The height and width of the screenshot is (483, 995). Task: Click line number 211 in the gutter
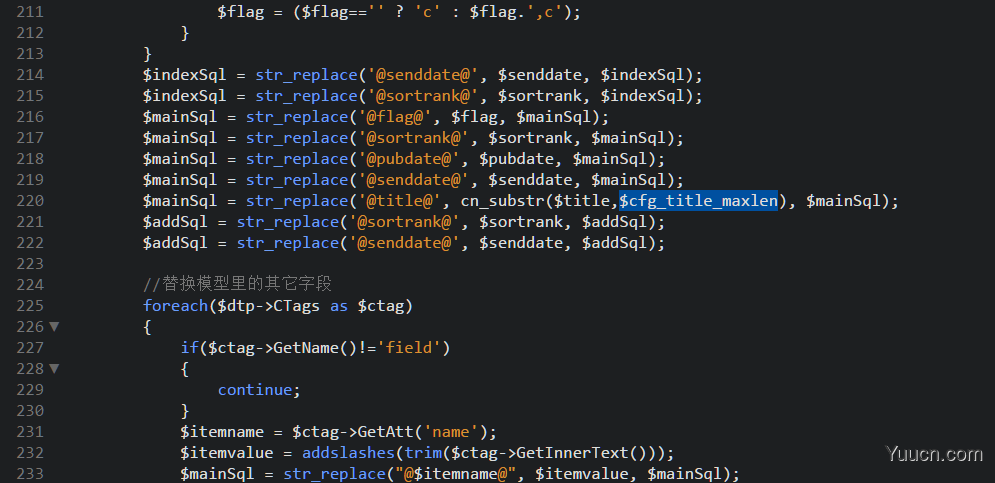click(x=30, y=12)
